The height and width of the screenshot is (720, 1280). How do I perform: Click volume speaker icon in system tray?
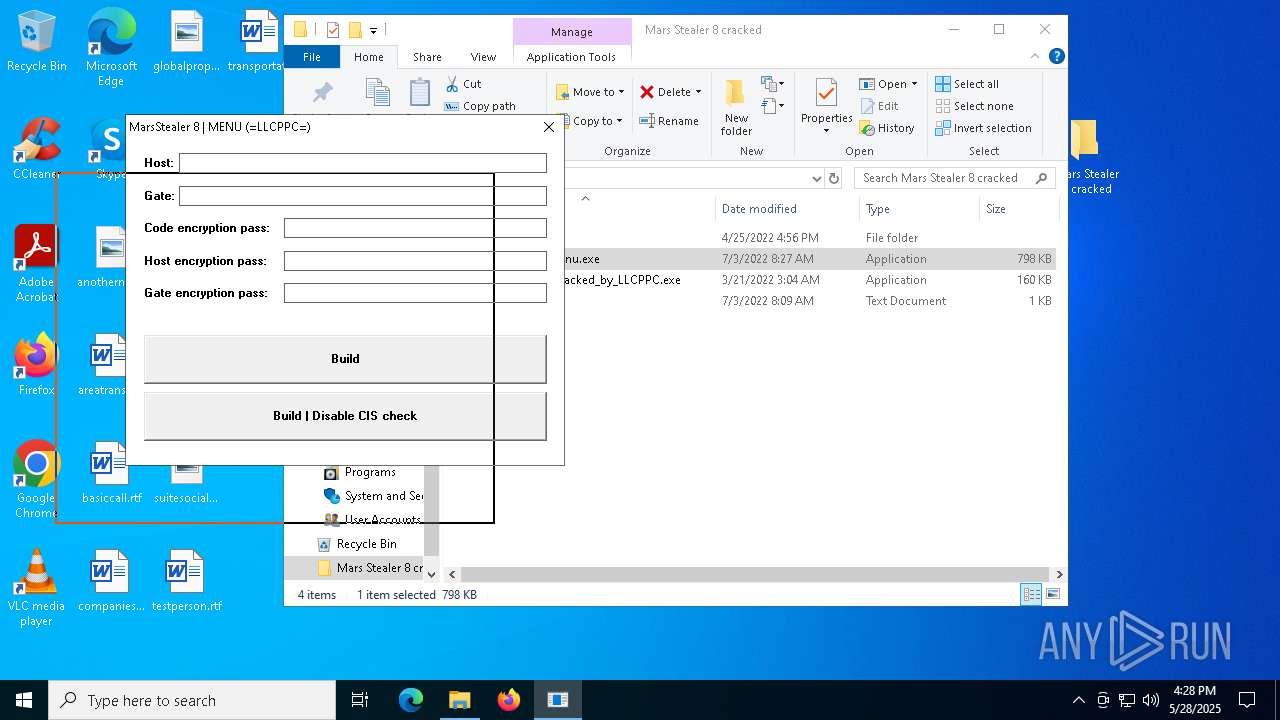point(1151,700)
